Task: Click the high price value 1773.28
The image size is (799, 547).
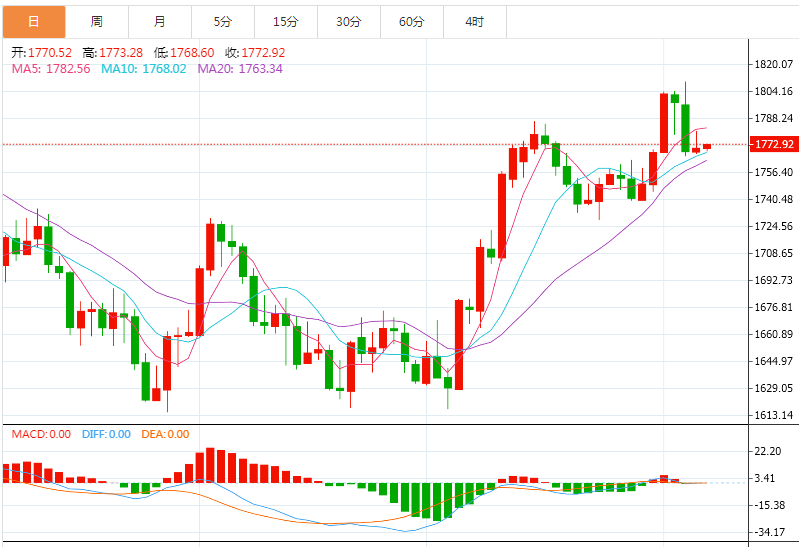Action: tap(121, 53)
